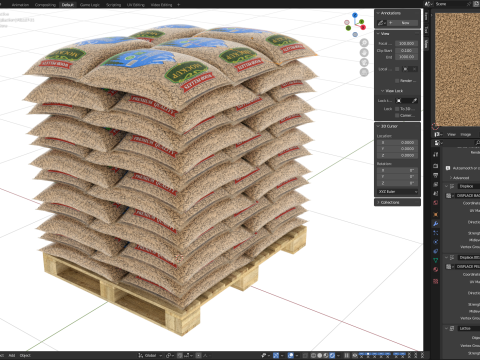Viewport: 480px width, 360px height.
Task: Open the image editor View menu
Action: tap(451, 134)
